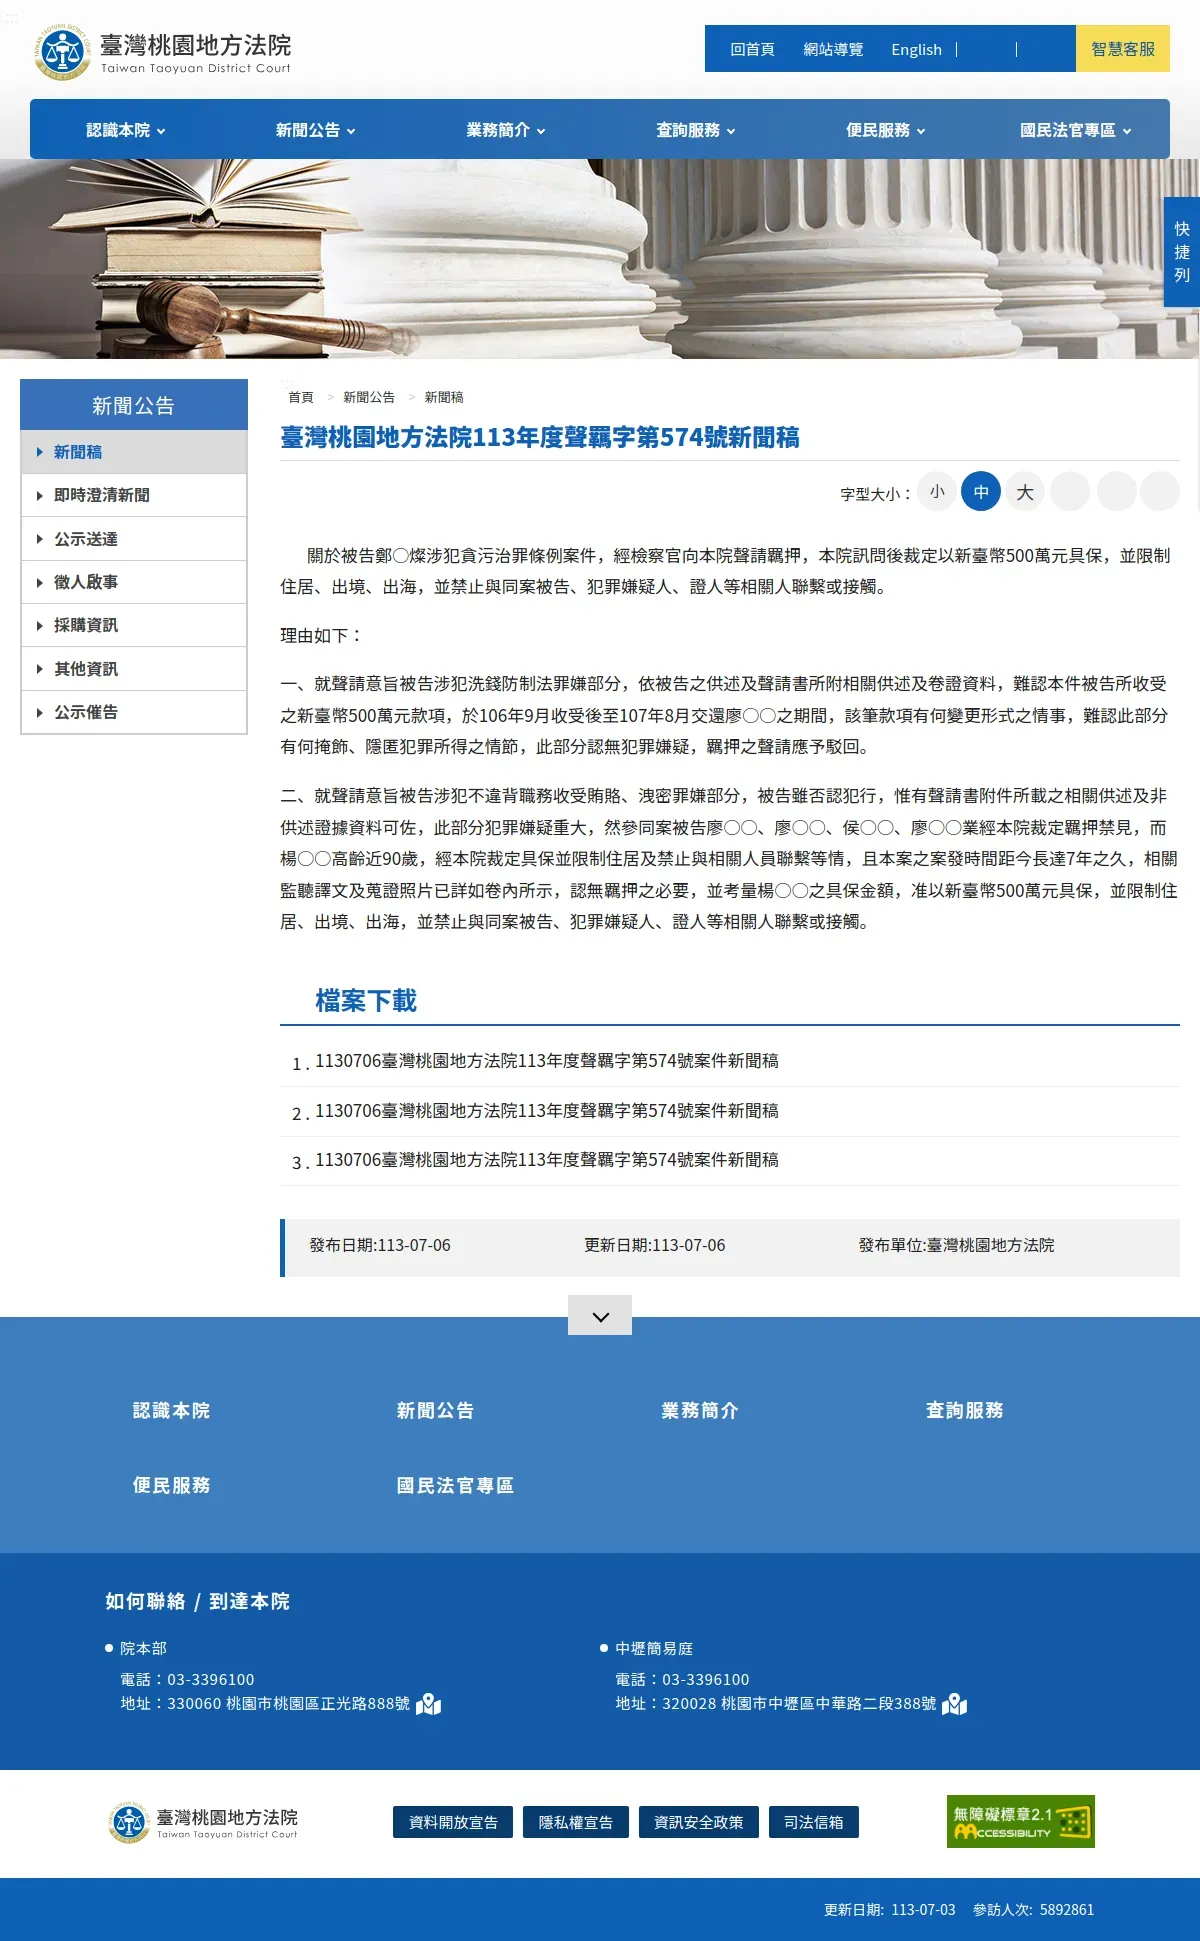Screen dimensions: 1200x1941
Task: Expand the 查詢服務 dropdown menu
Action: pyautogui.click(x=695, y=130)
